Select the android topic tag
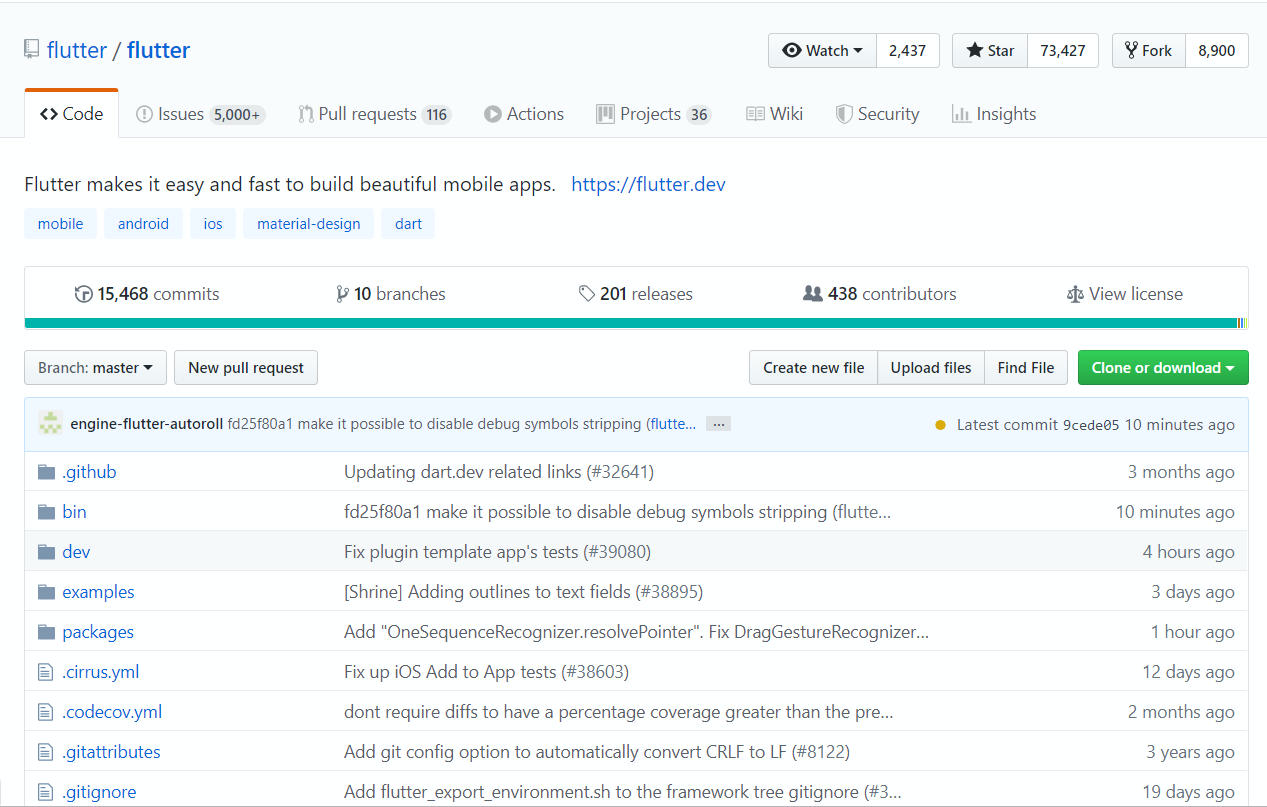Image resolution: width=1267 pixels, height=807 pixels. [143, 224]
